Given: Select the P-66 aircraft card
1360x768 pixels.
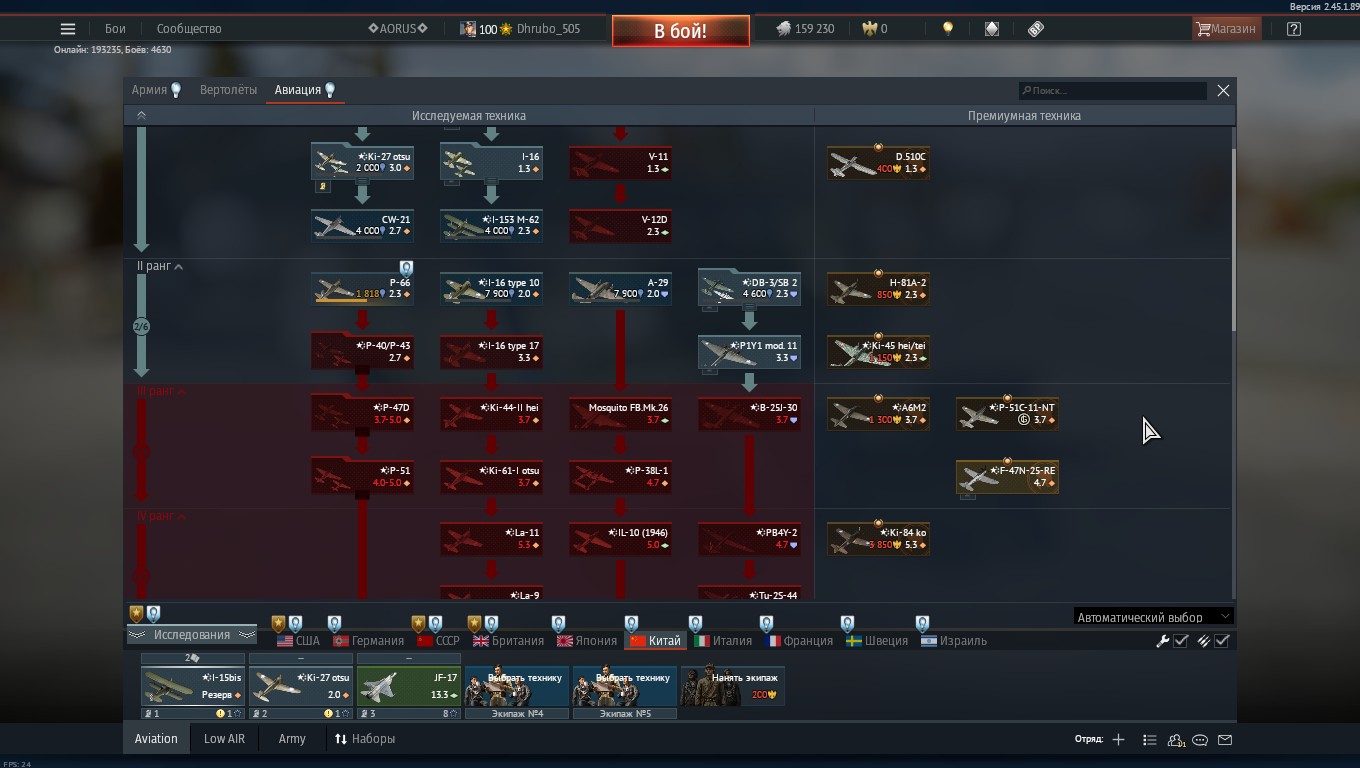Looking at the screenshot, I should 362,288.
